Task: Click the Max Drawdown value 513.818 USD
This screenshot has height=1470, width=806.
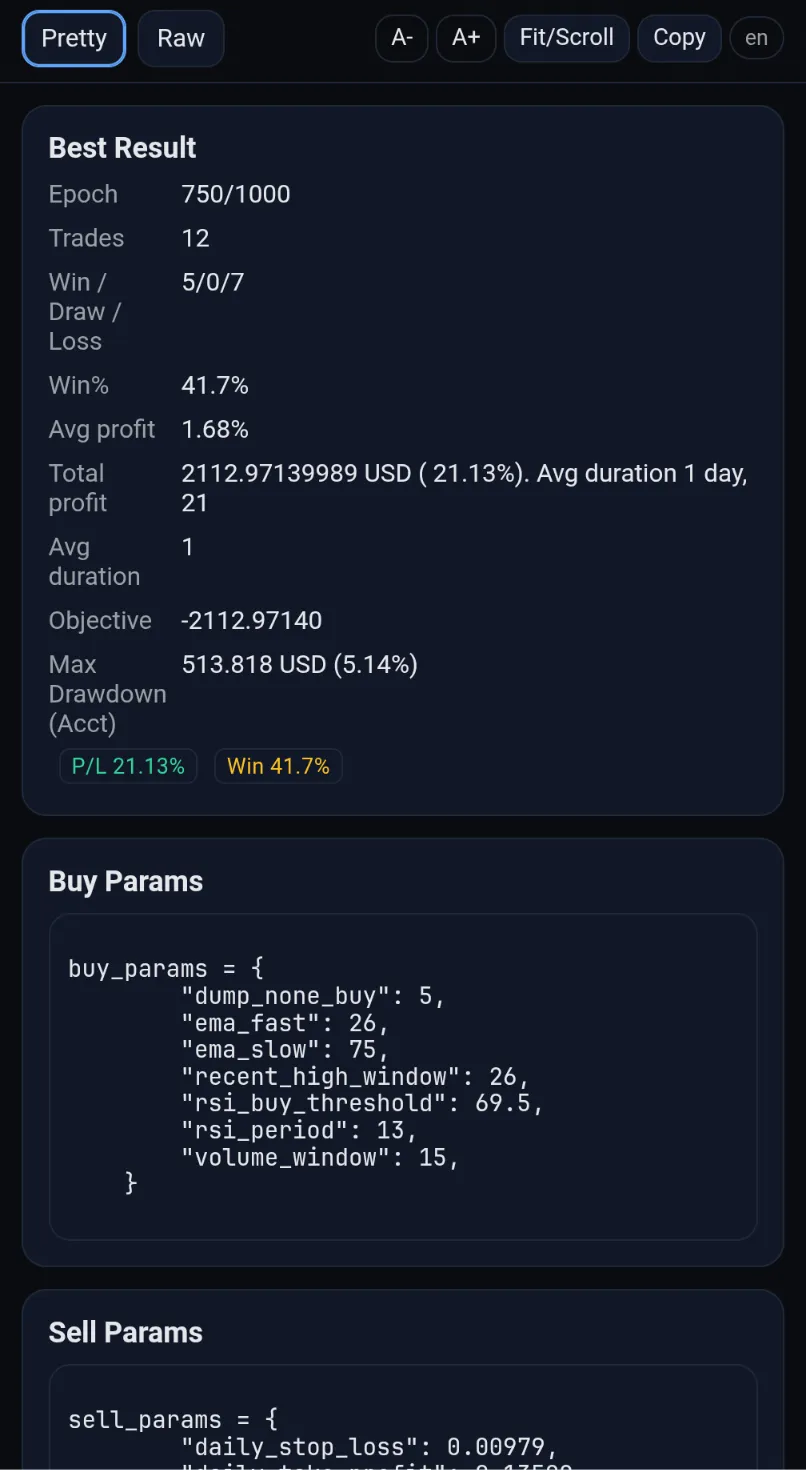Action: point(299,664)
